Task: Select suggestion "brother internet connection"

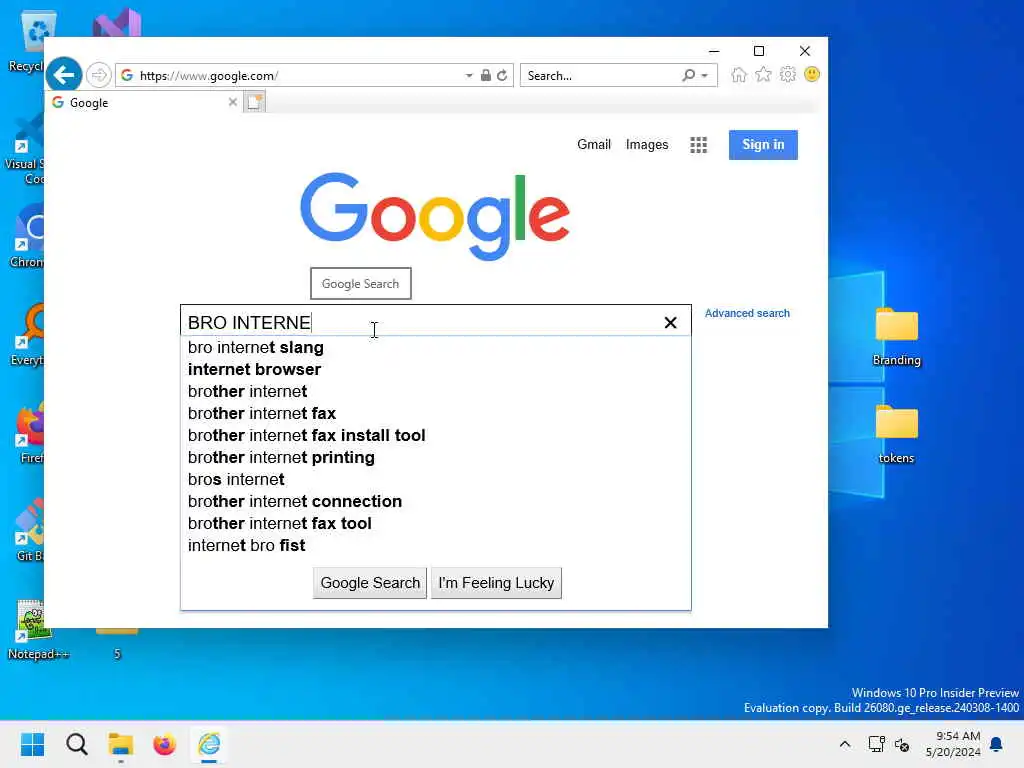Action: click(435, 502)
